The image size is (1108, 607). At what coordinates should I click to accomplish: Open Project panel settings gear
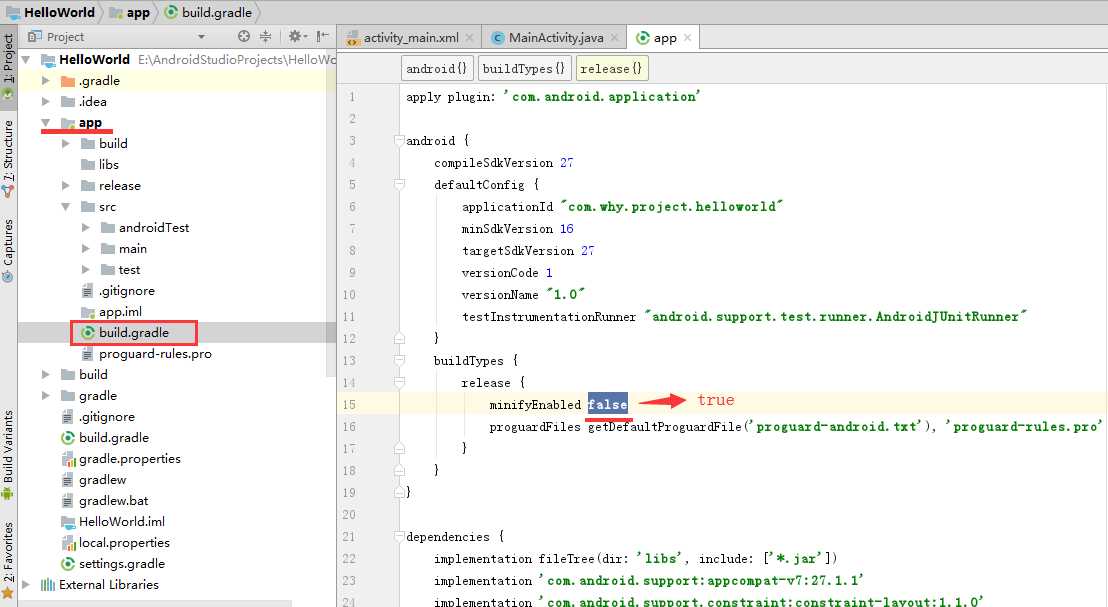295,36
